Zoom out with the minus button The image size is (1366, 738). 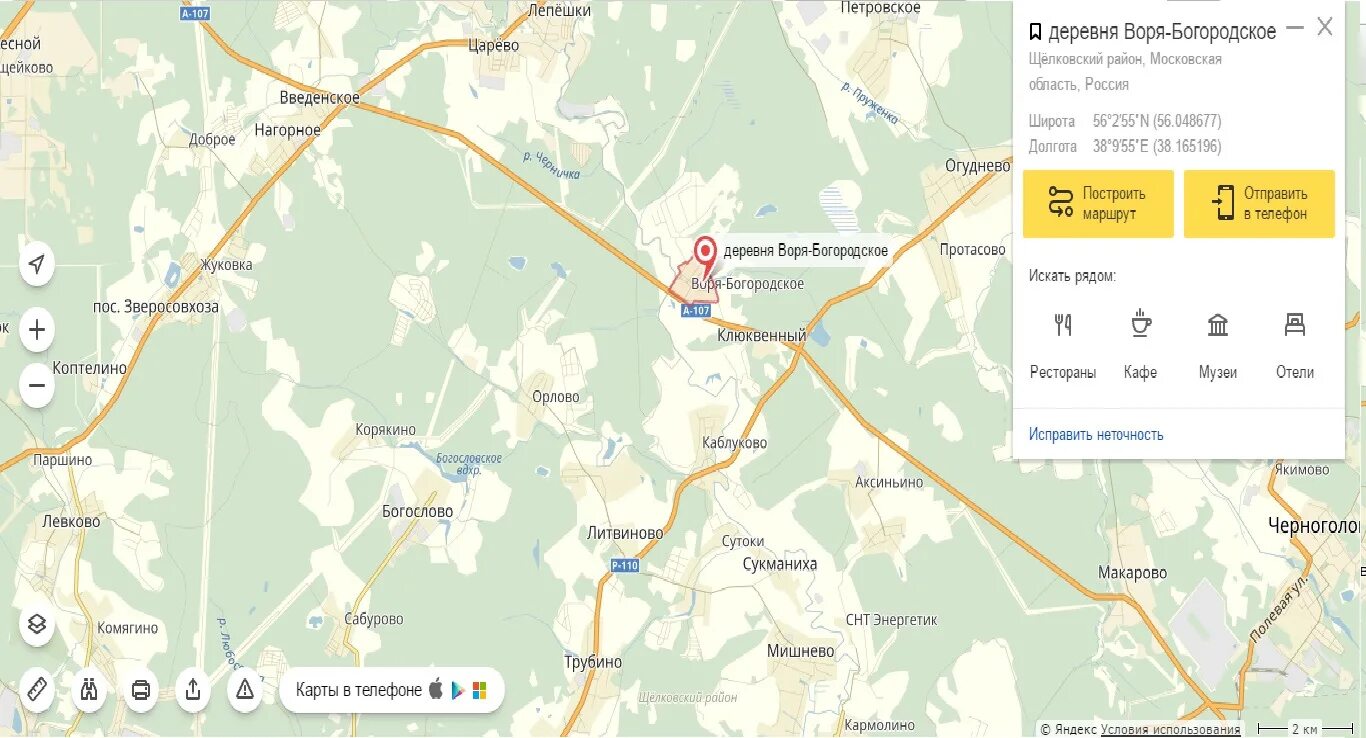pyautogui.click(x=37, y=385)
